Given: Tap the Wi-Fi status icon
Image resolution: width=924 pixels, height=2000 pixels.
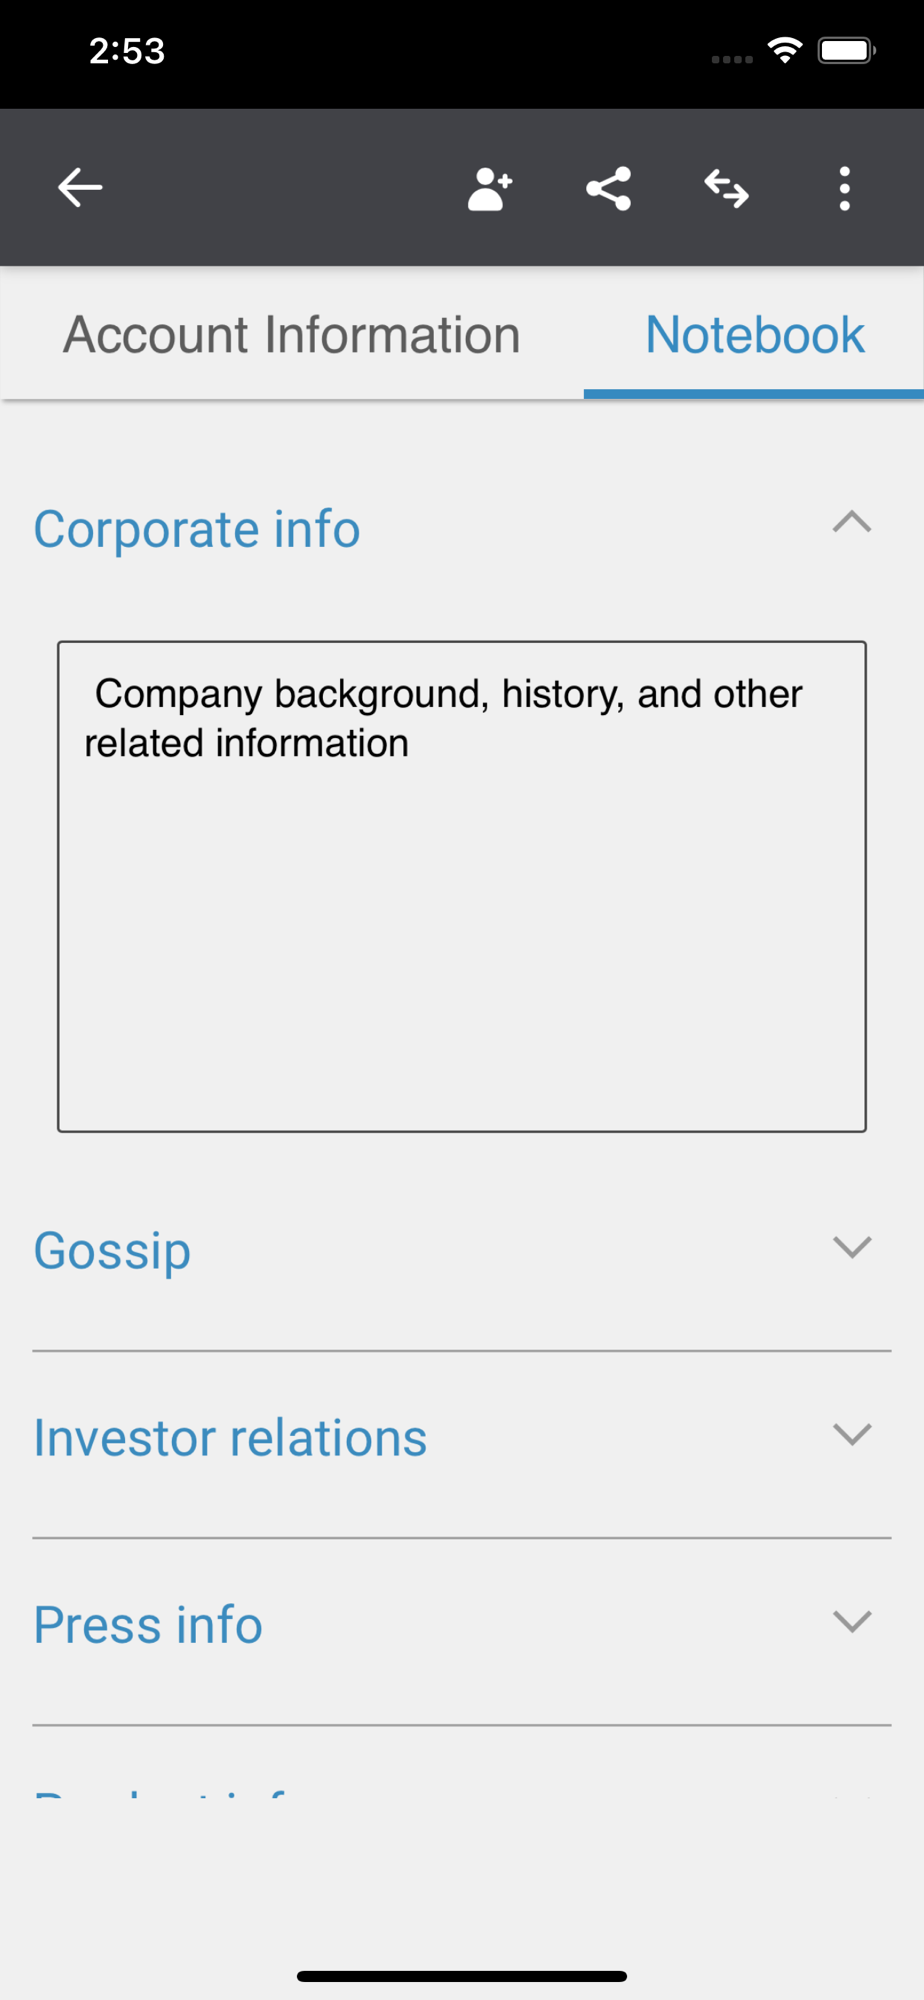Looking at the screenshot, I should pos(785,50).
